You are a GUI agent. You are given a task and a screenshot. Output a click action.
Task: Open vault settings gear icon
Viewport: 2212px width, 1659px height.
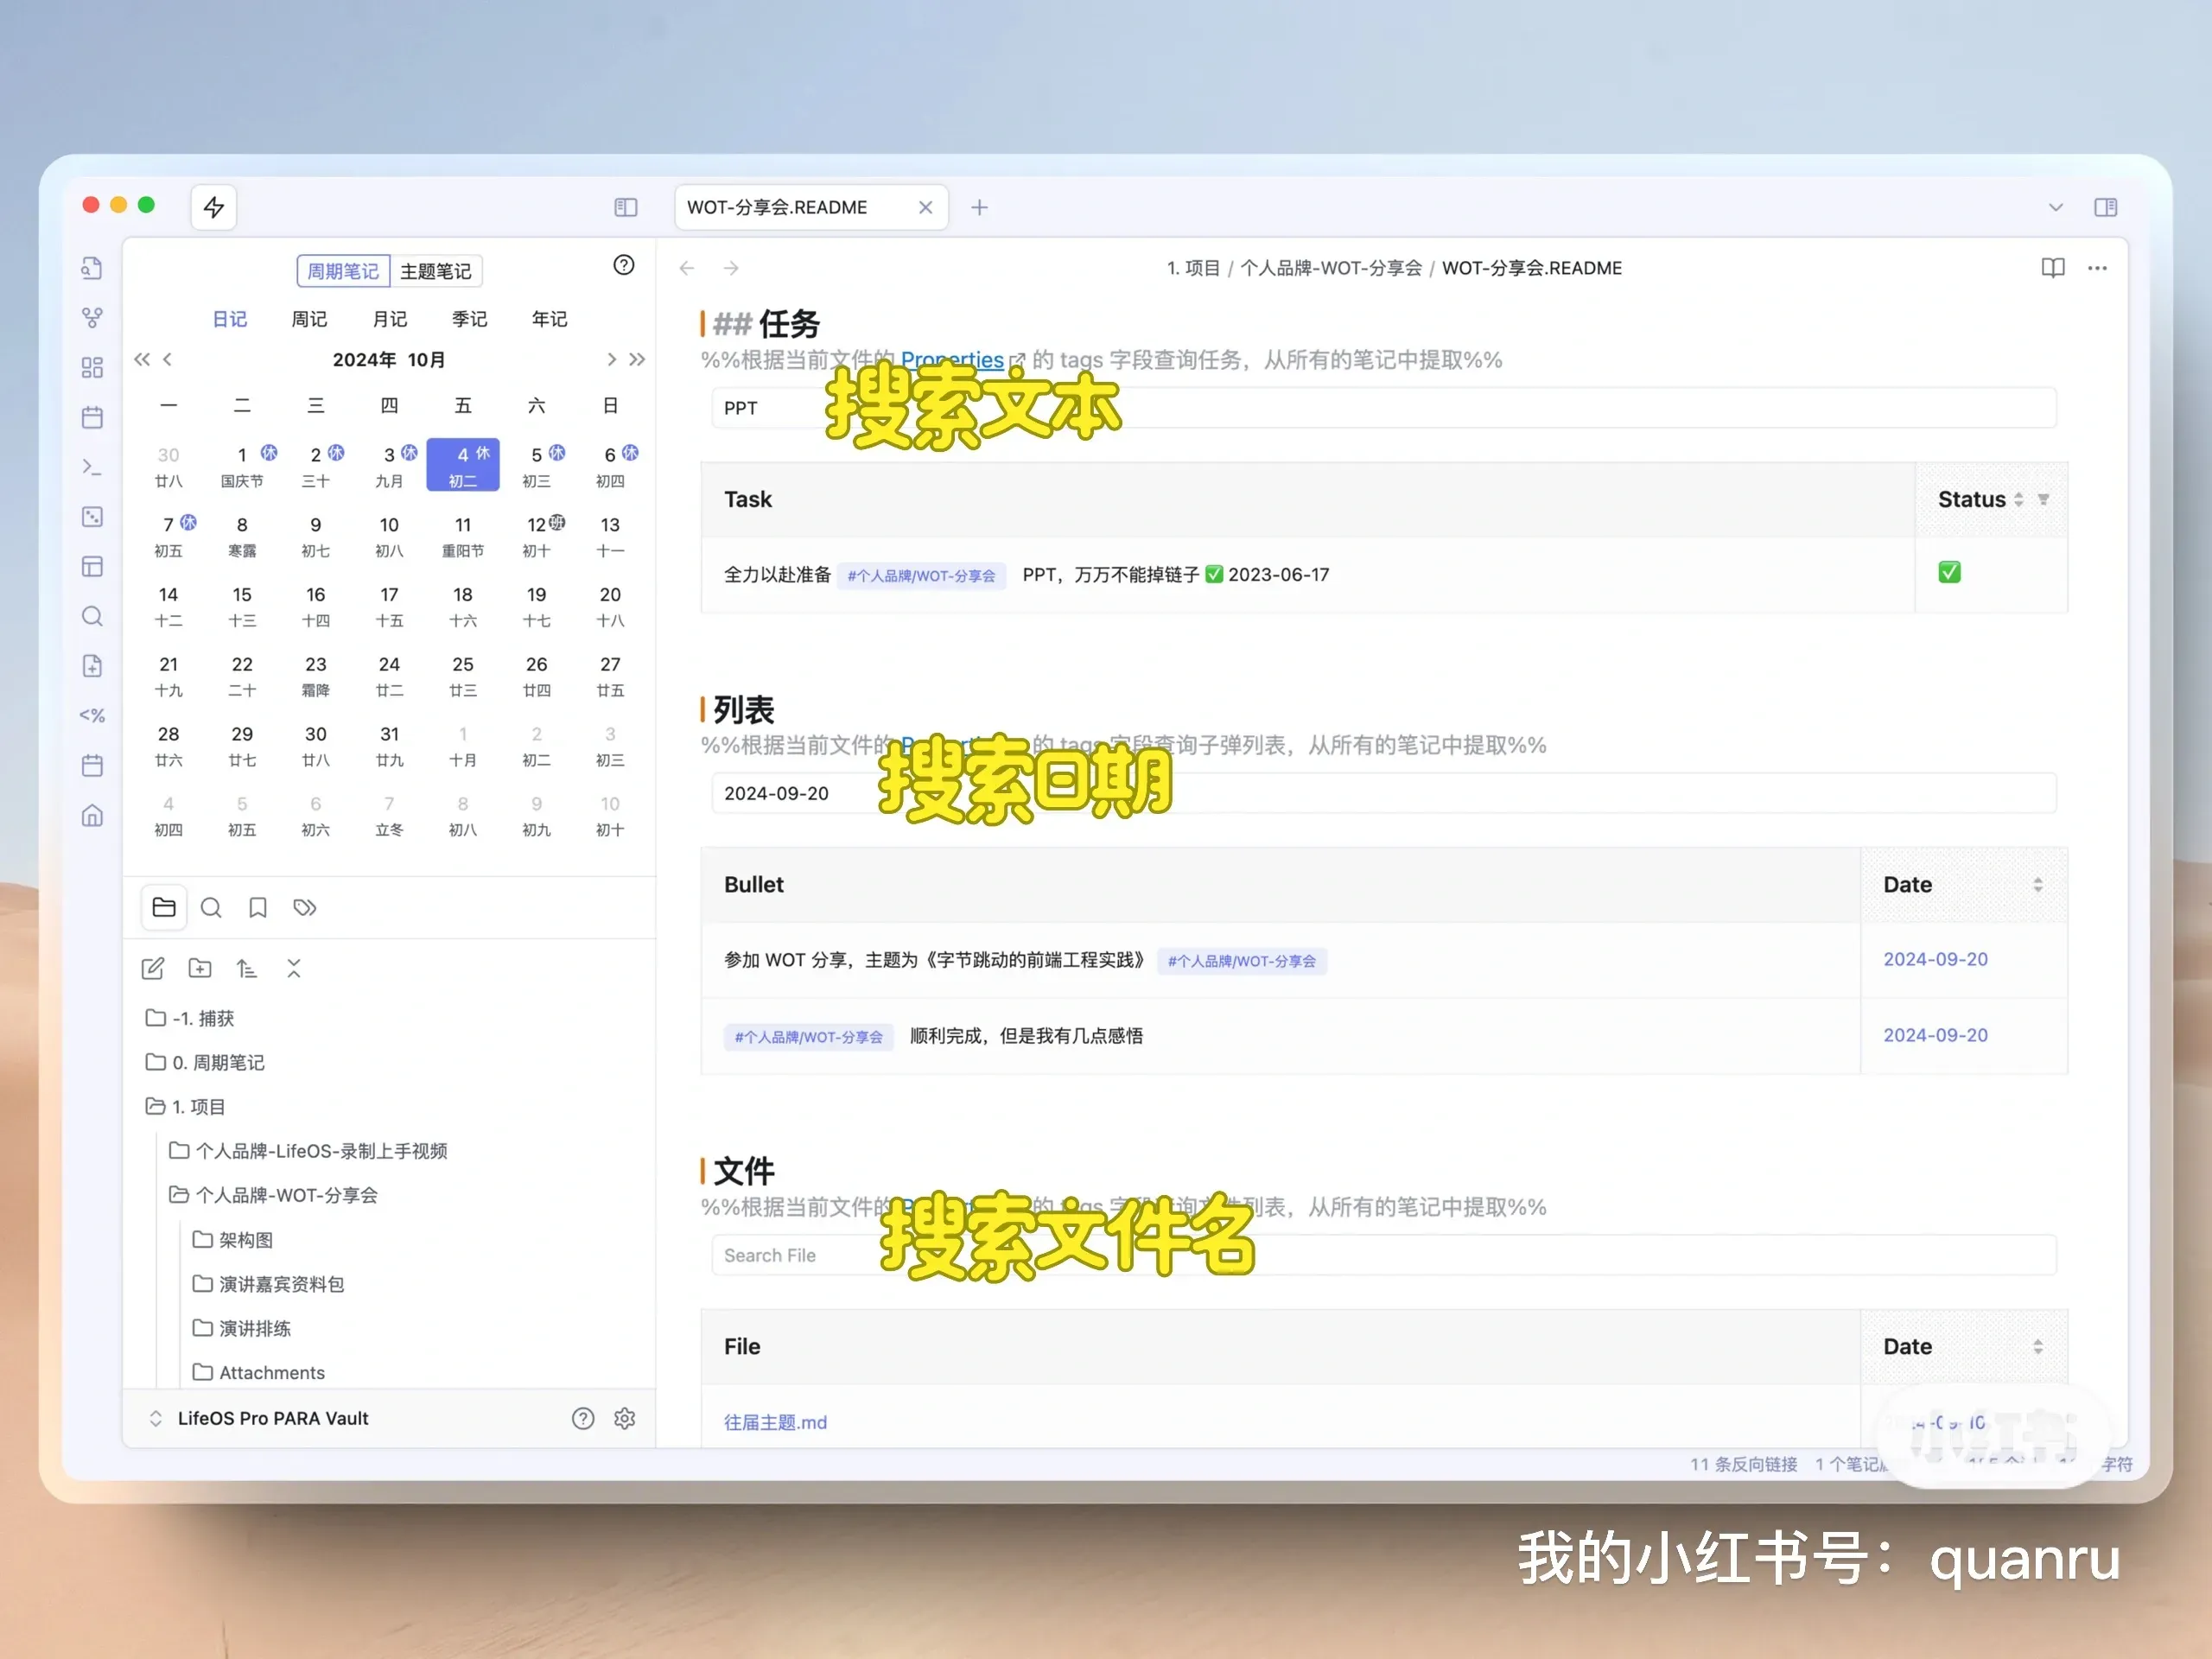625,1418
